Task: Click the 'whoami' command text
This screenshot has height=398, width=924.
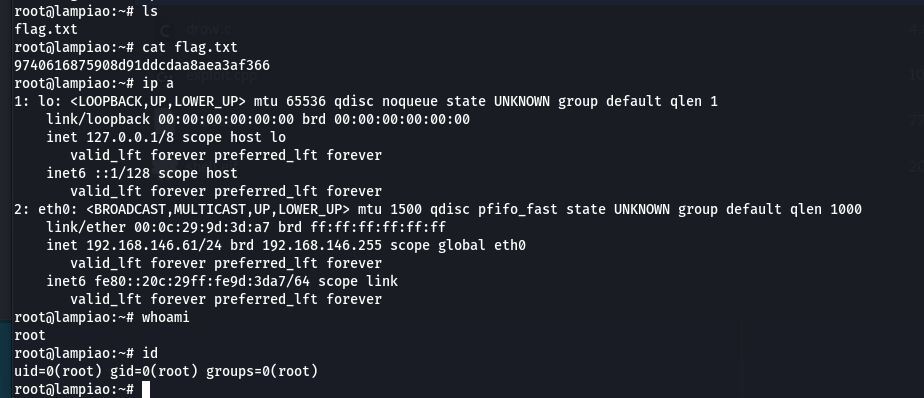Action: click(x=166, y=317)
